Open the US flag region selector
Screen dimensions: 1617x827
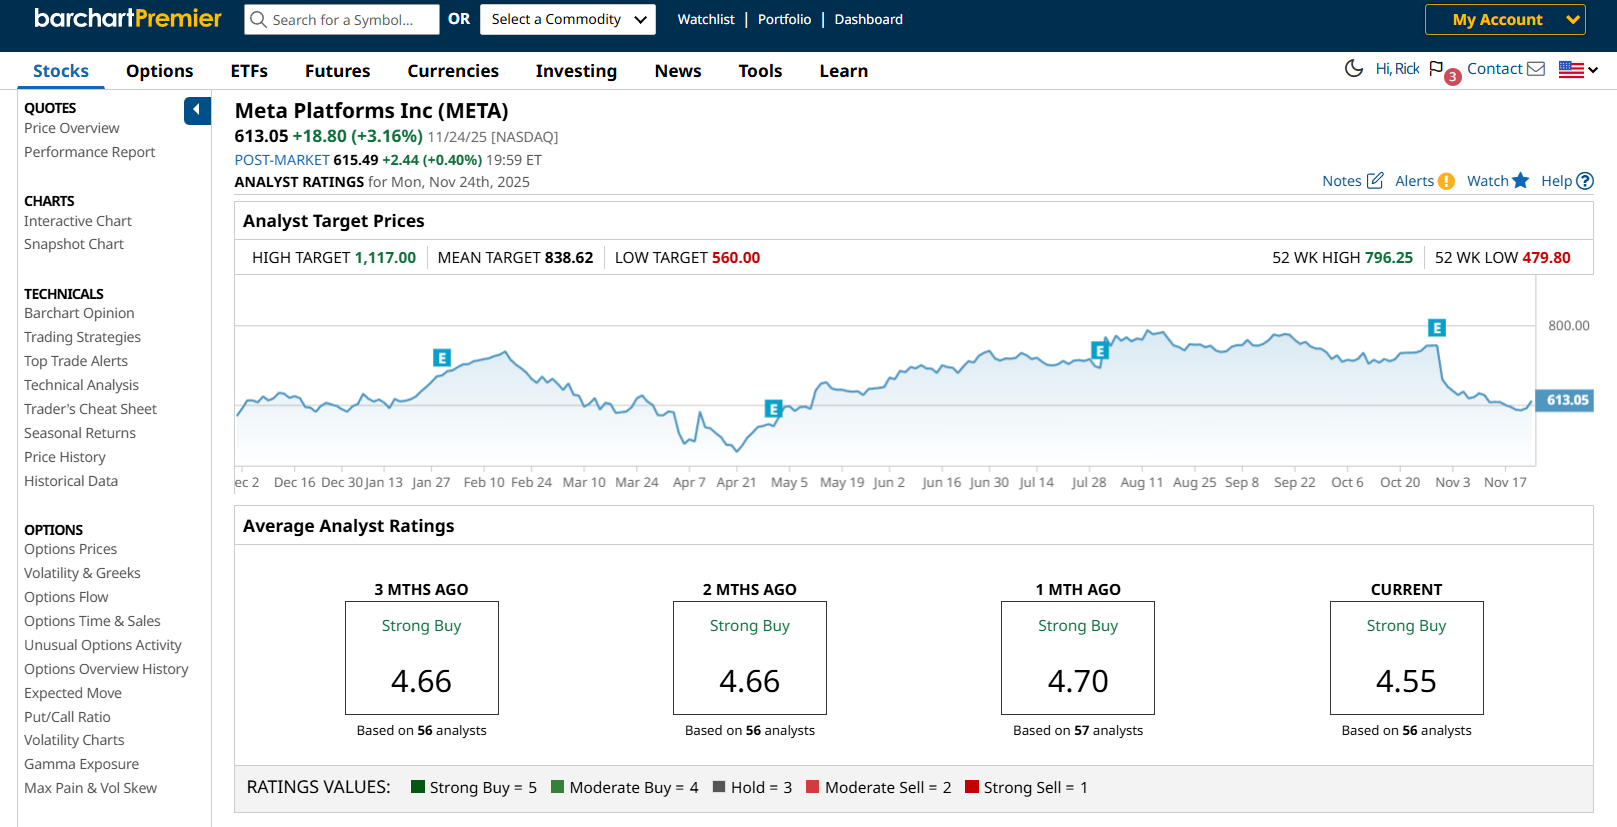1578,70
